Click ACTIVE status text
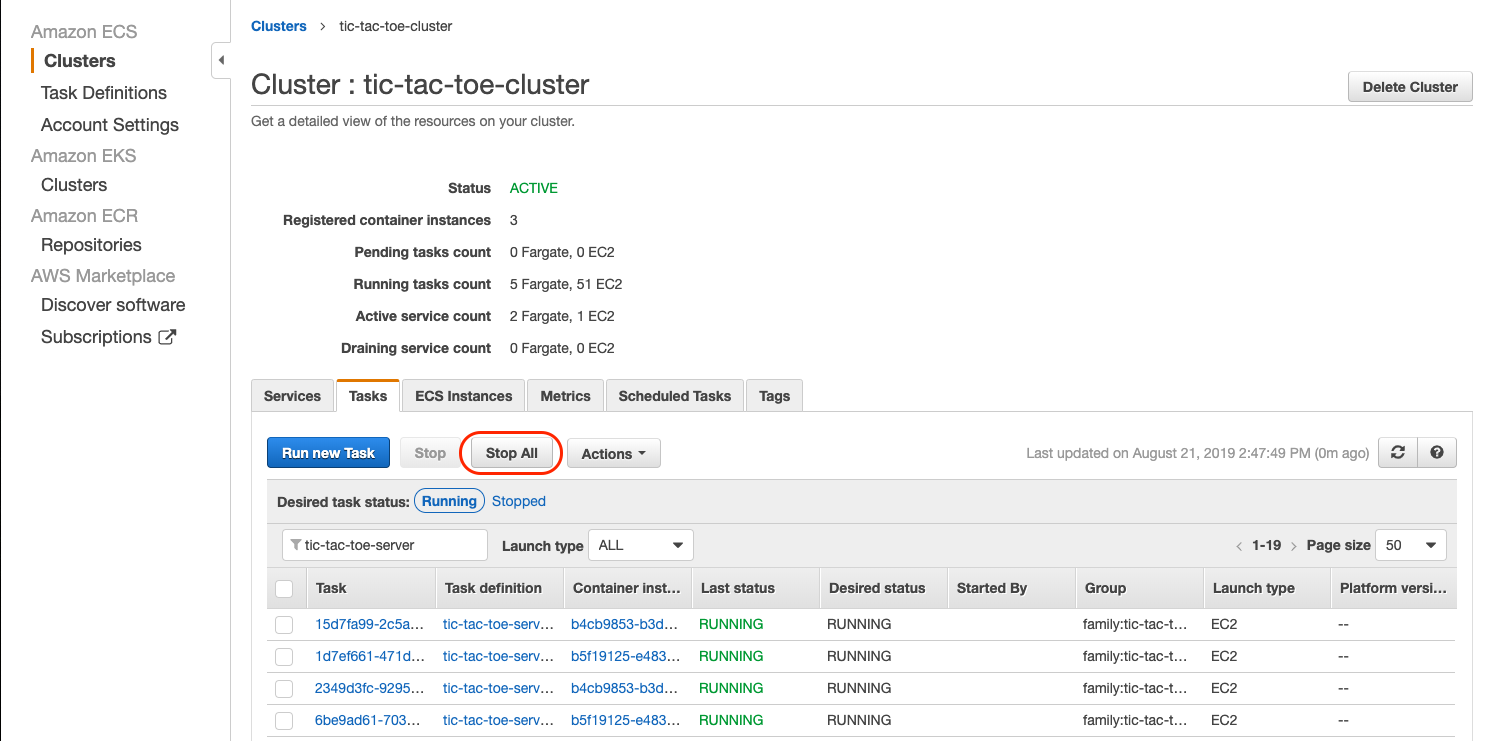The height and width of the screenshot is (741, 1490). coord(534,188)
